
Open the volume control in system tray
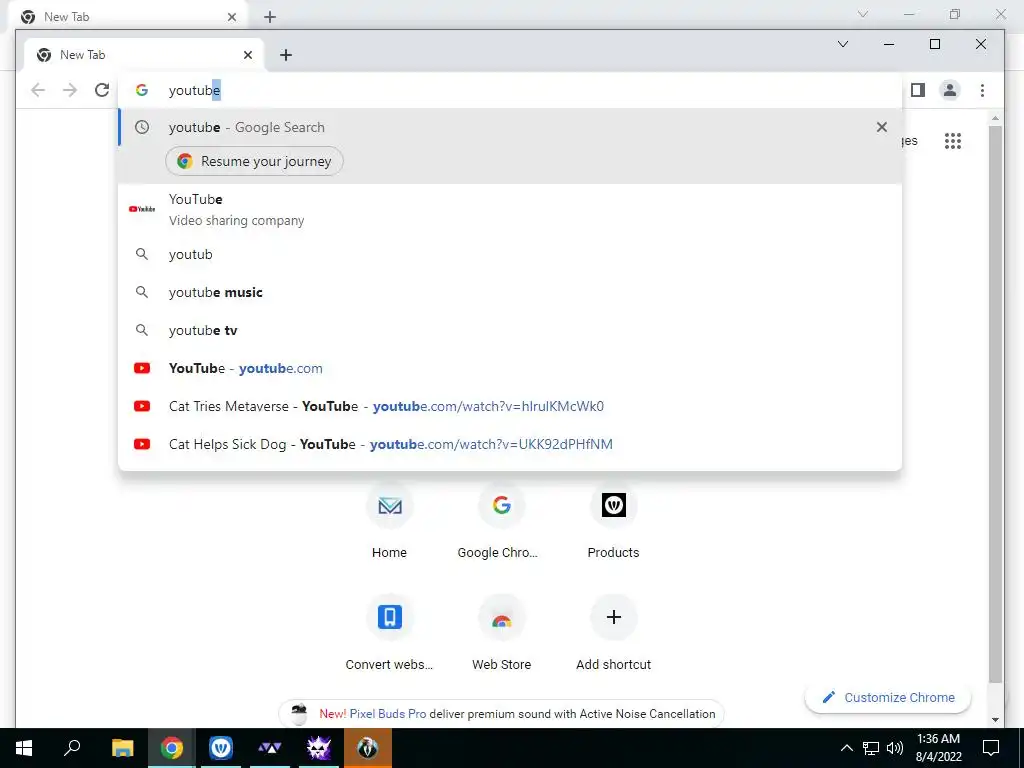point(895,748)
